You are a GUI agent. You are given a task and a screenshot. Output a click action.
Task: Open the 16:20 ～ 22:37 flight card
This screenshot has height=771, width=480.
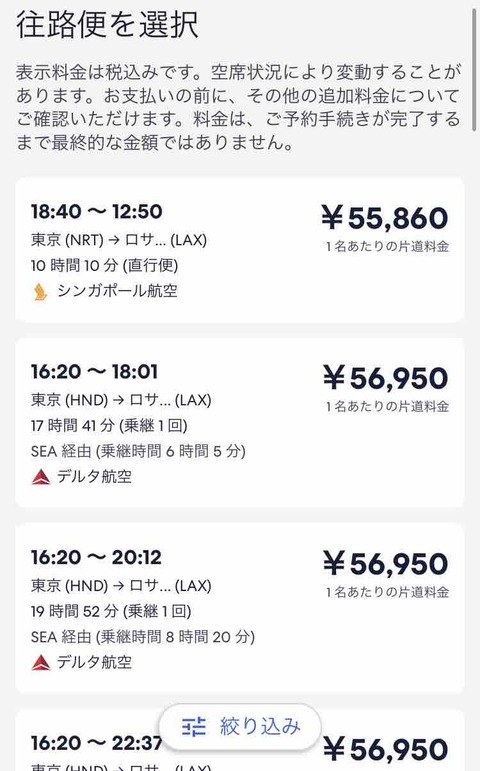240,740
